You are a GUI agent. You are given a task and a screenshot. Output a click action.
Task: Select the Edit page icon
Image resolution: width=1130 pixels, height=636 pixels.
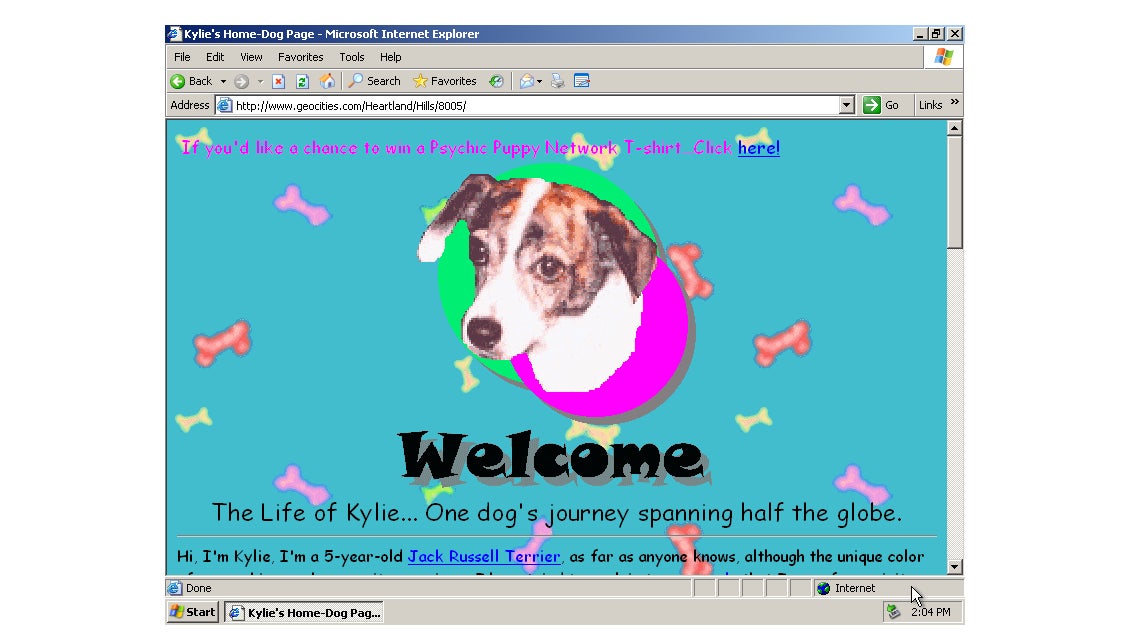[582, 81]
